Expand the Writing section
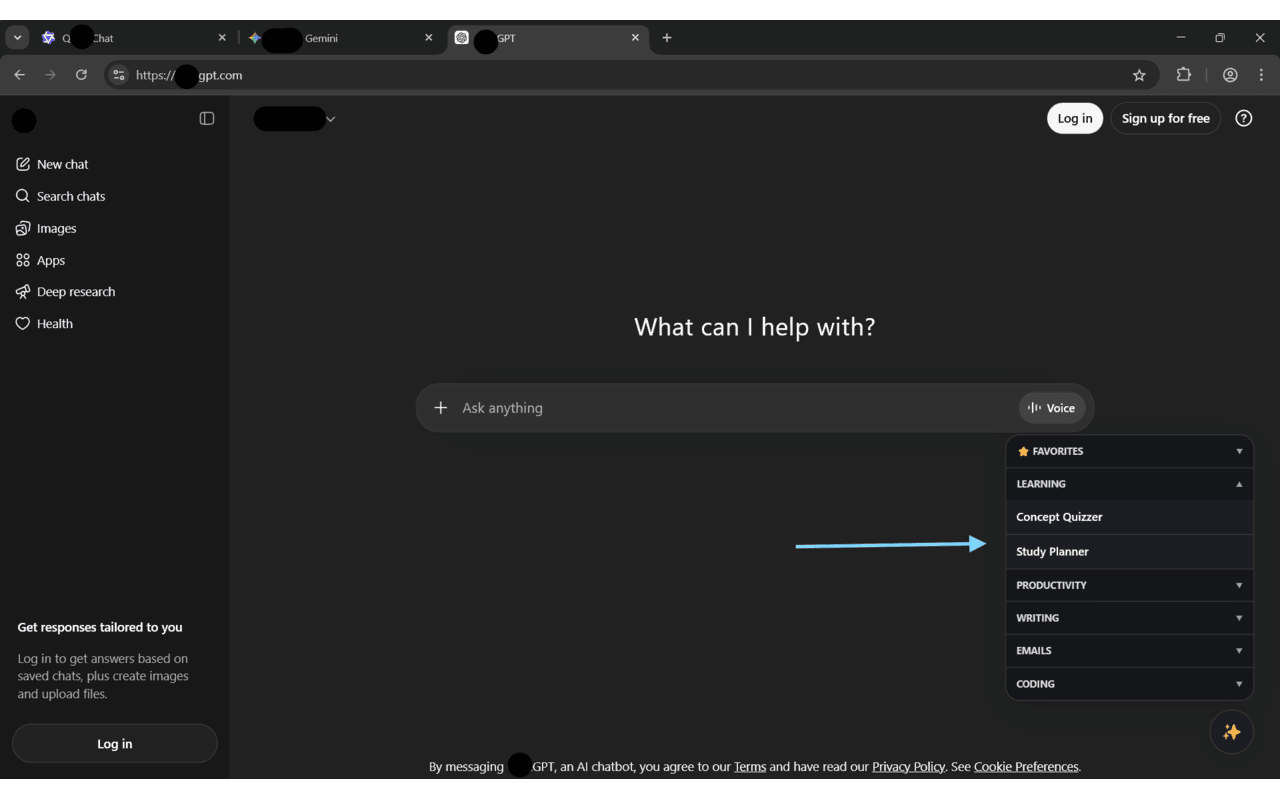1280x800 pixels. [x=1129, y=618]
